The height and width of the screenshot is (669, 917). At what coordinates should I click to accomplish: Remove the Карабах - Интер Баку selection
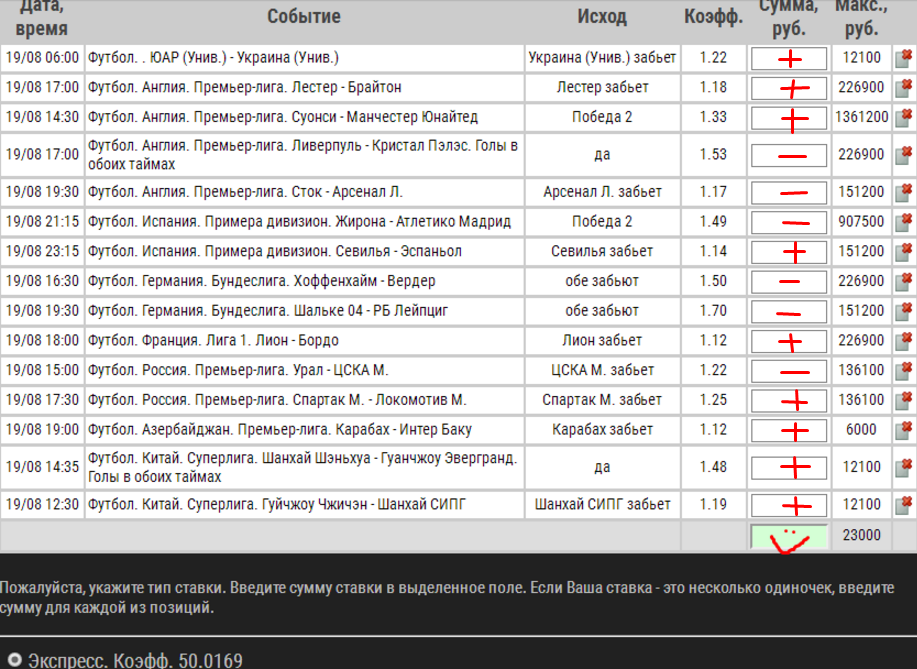click(x=904, y=430)
